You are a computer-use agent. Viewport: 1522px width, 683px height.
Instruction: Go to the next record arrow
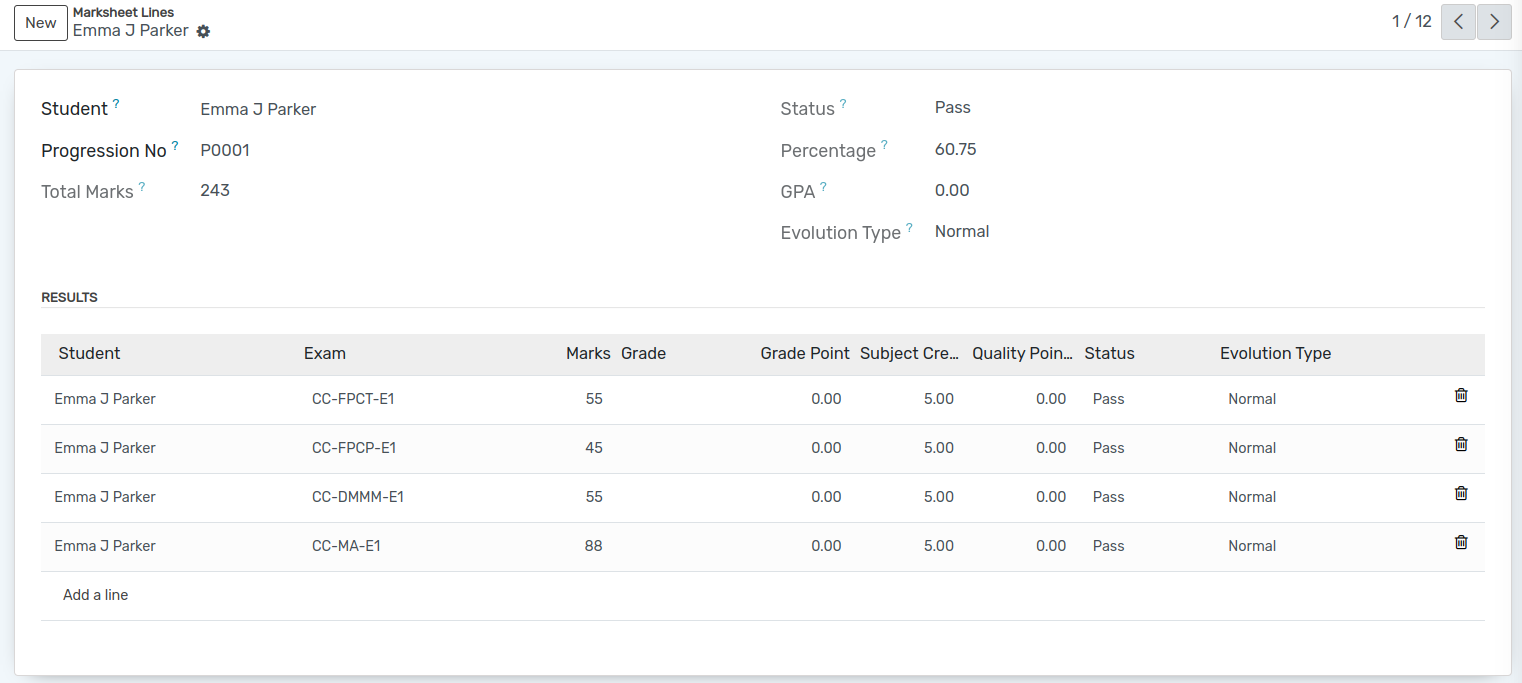click(1494, 22)
